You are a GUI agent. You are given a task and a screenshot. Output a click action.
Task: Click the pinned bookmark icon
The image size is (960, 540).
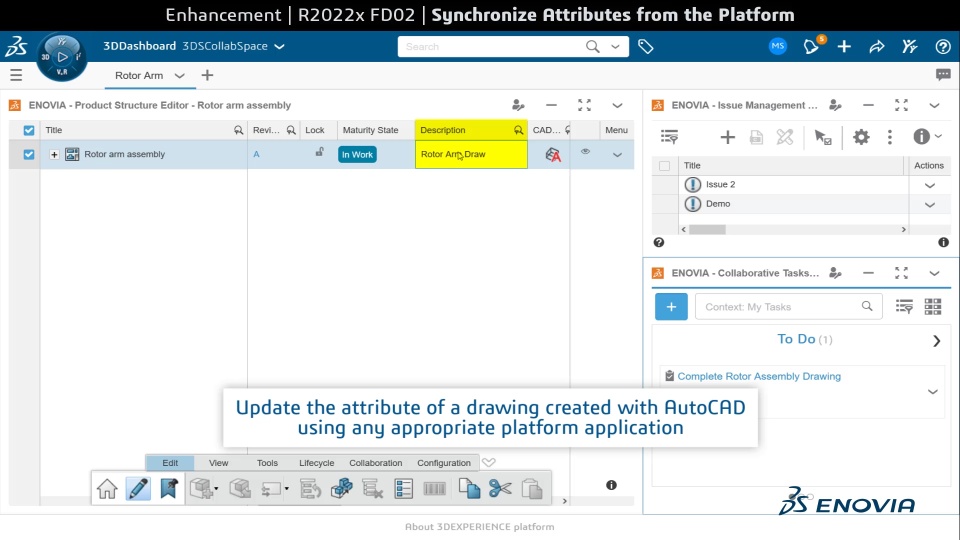[x=169, y=489]
